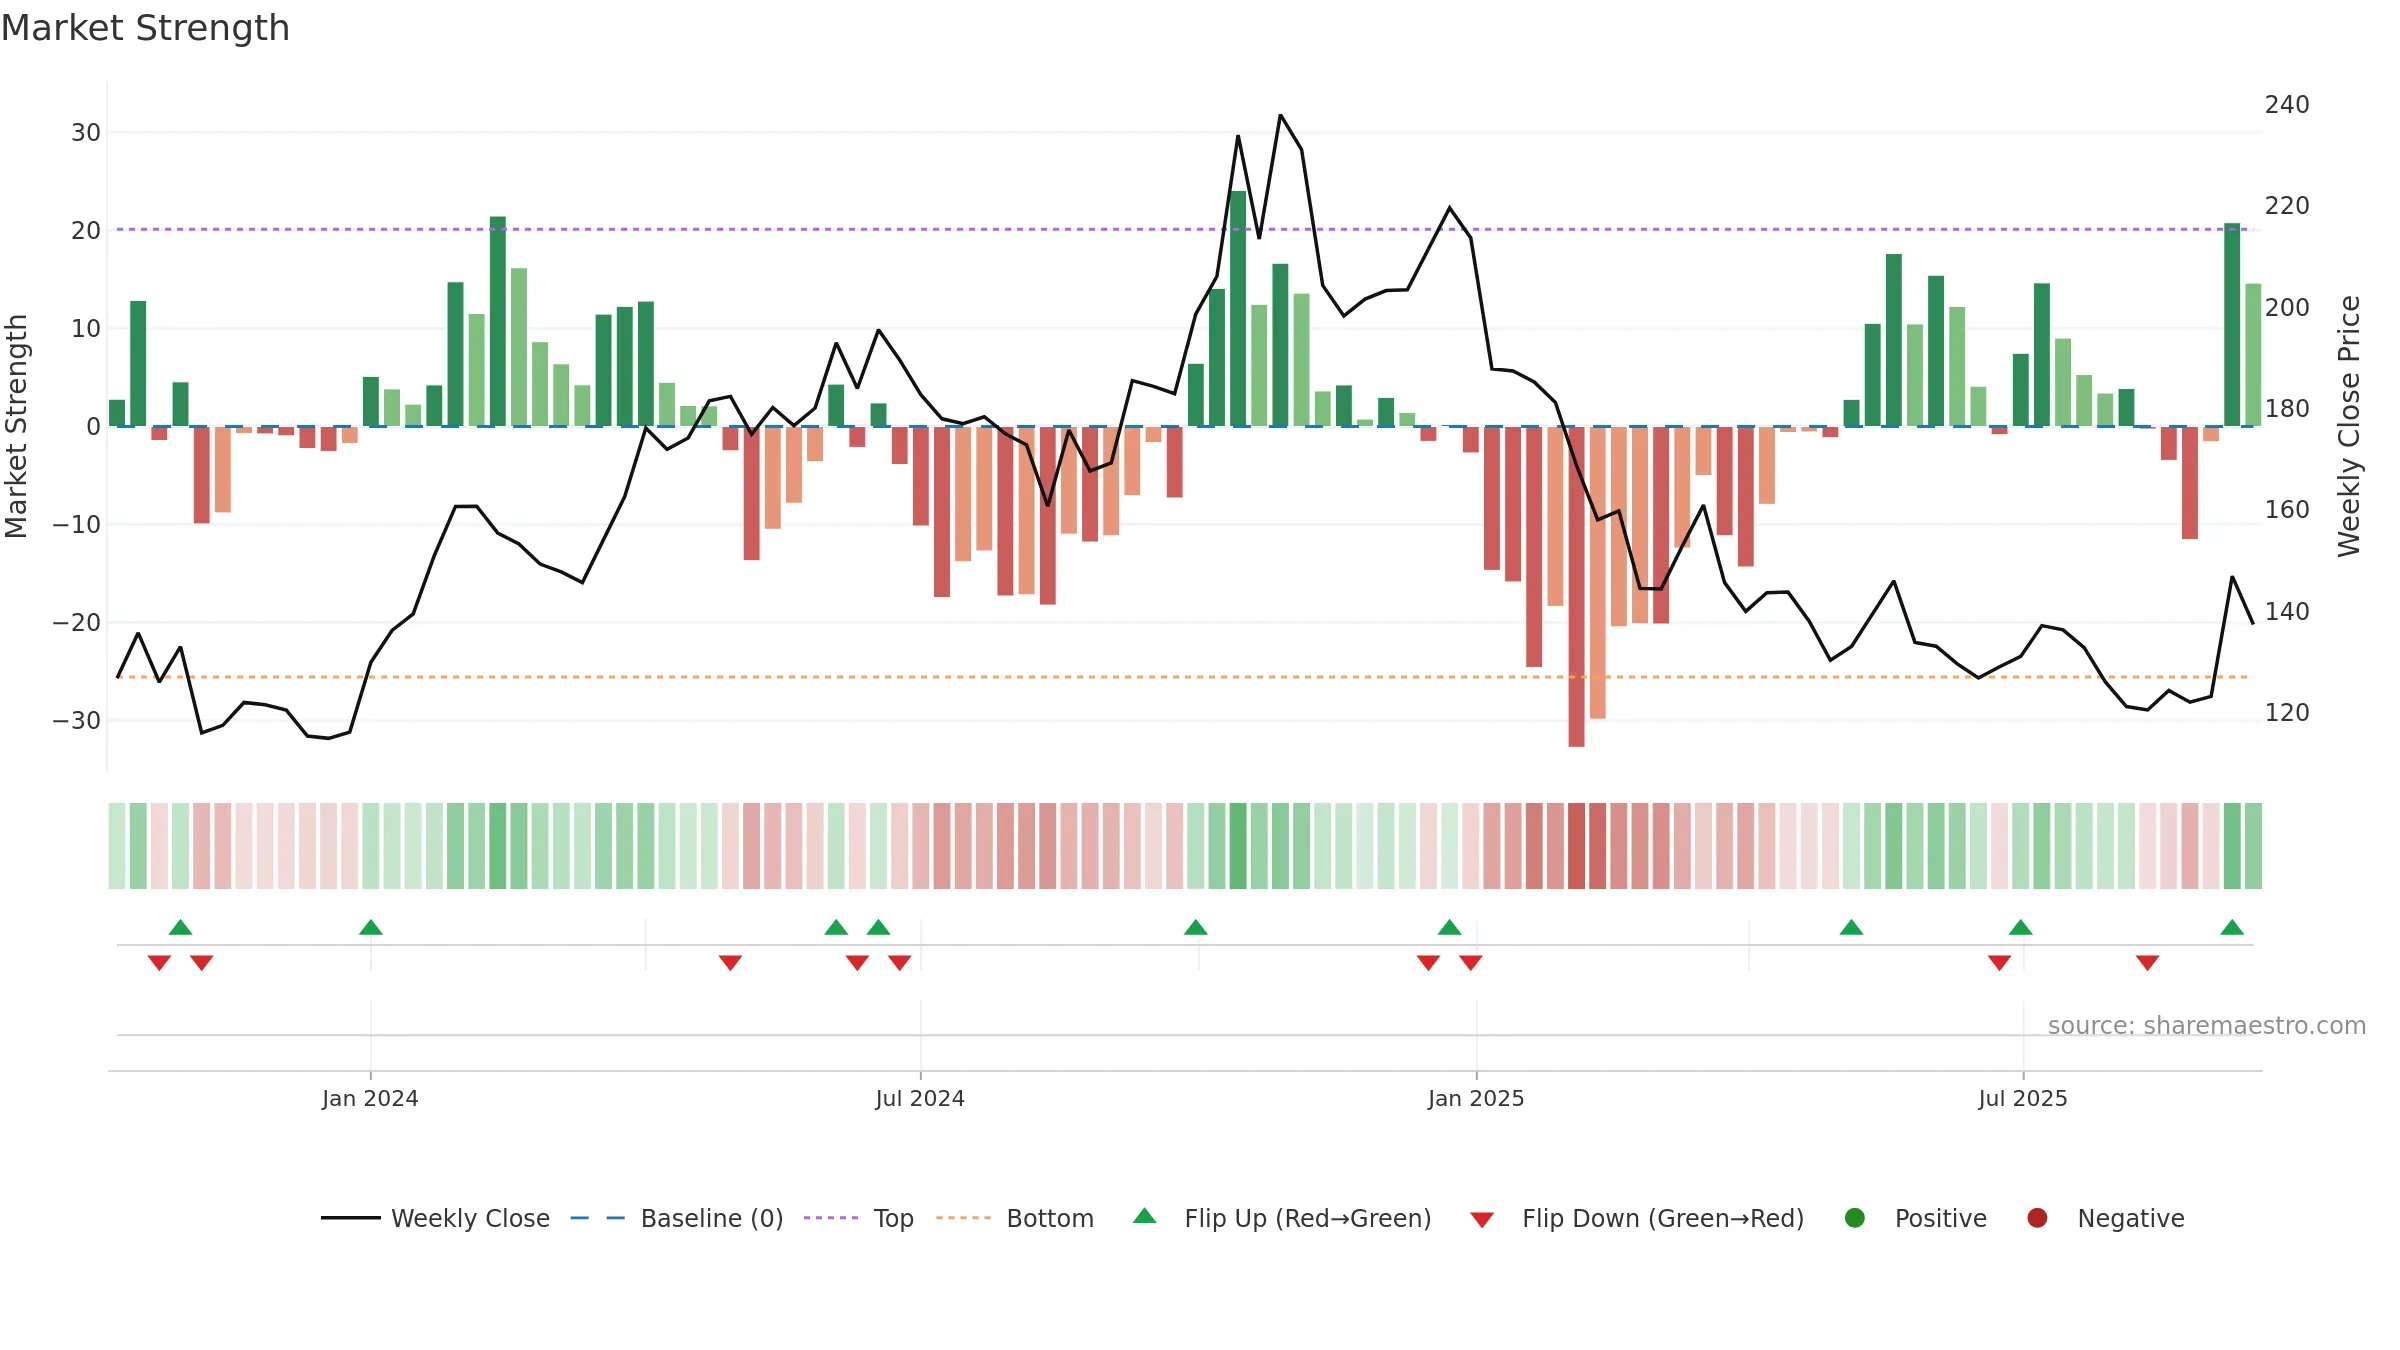Click the purple dotted Top sample in legend

[831, 1218]
